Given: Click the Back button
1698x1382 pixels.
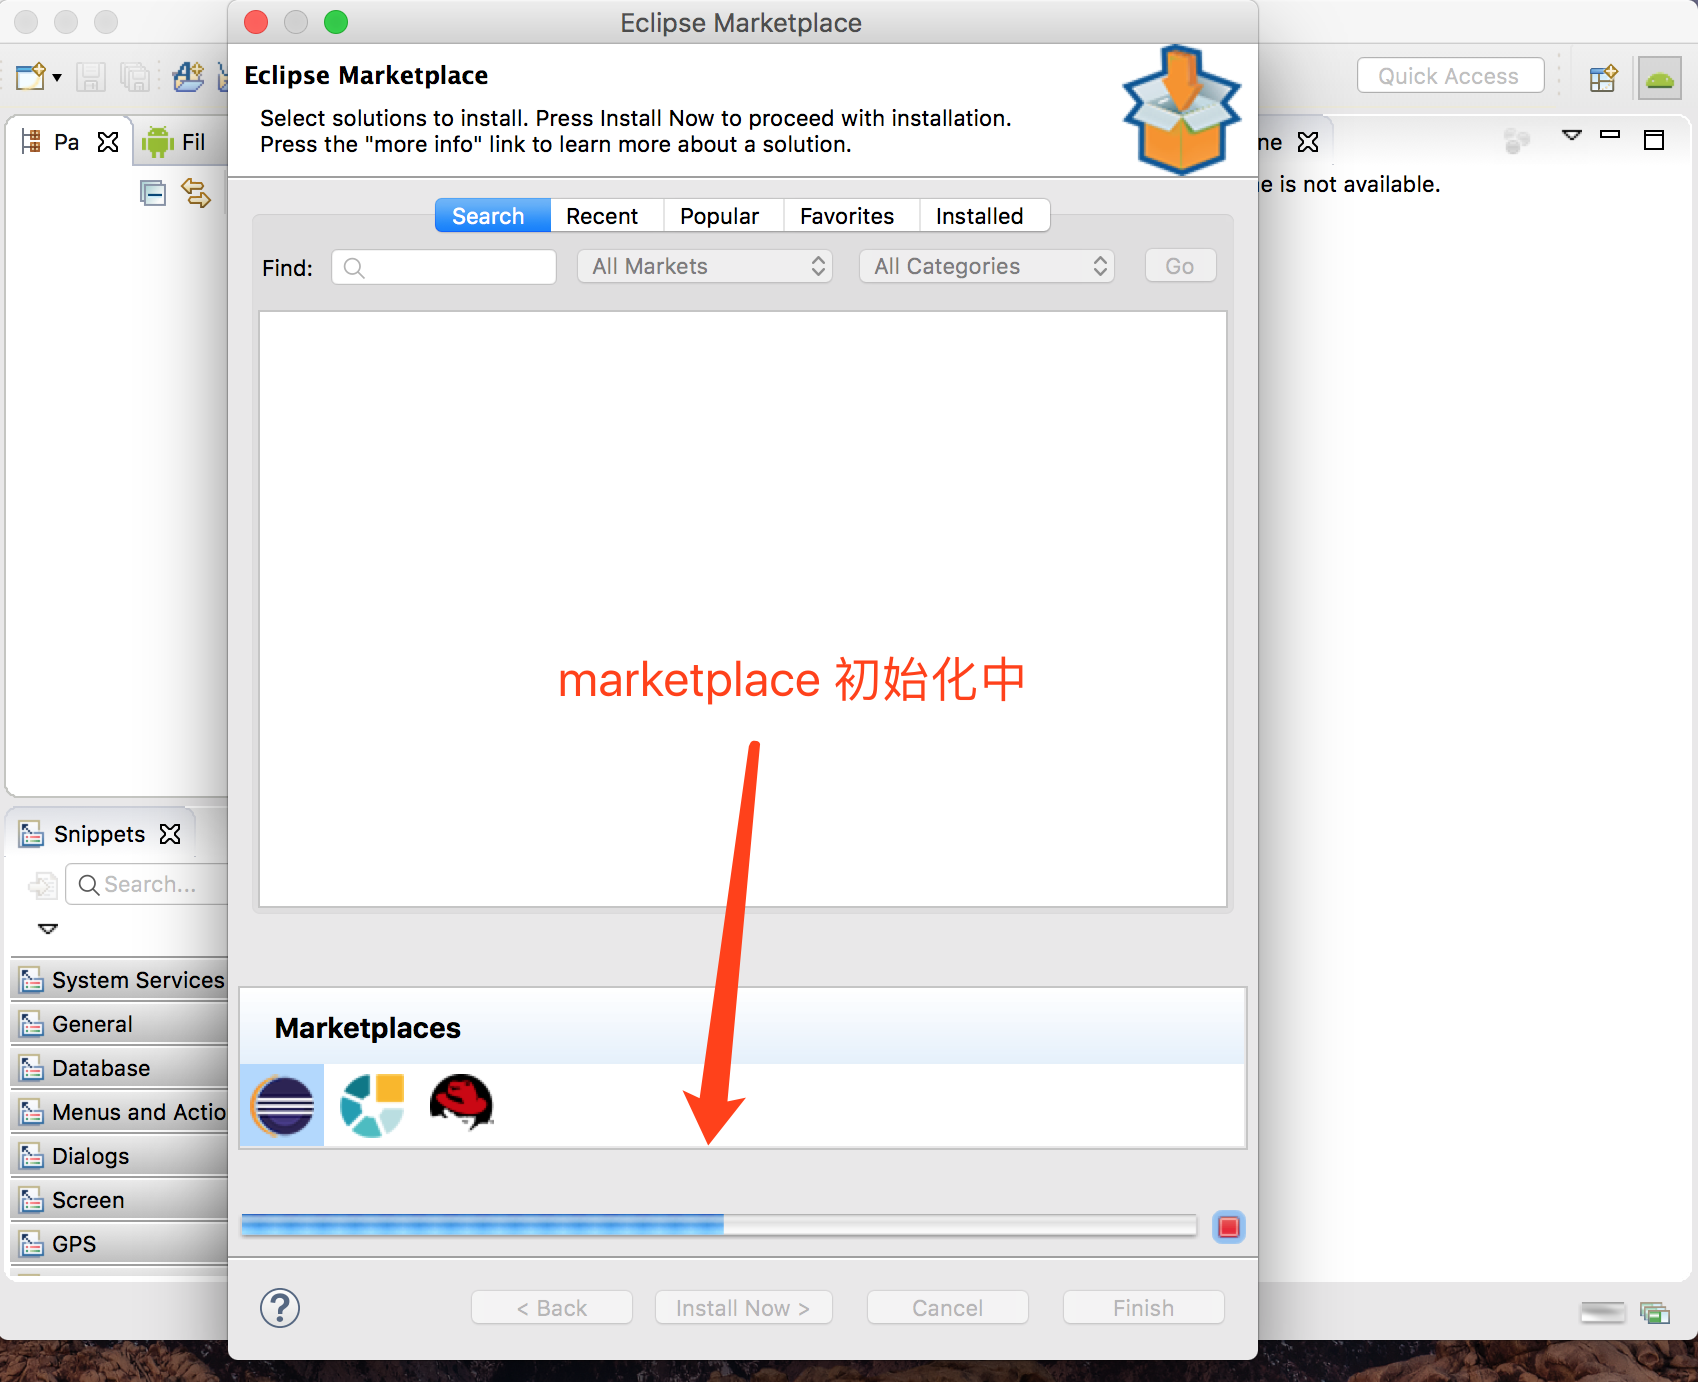Looking at the screenshot, I should [552, 1307].
